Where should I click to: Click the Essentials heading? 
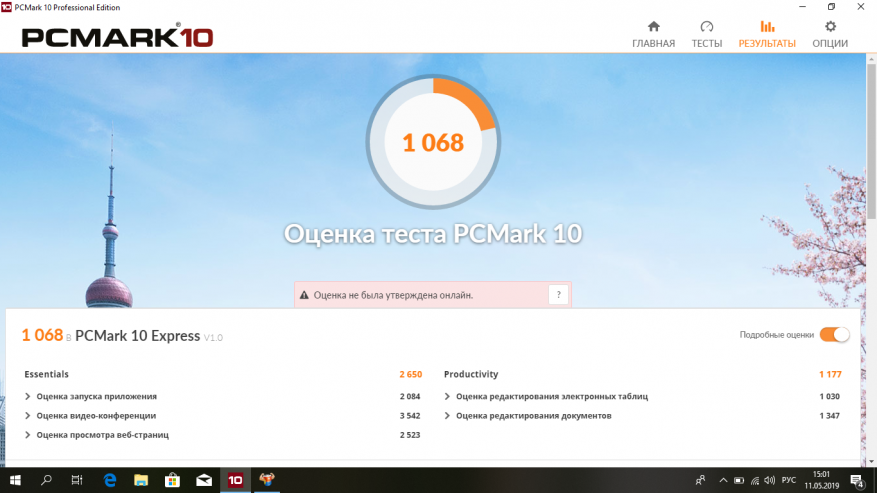46,374
